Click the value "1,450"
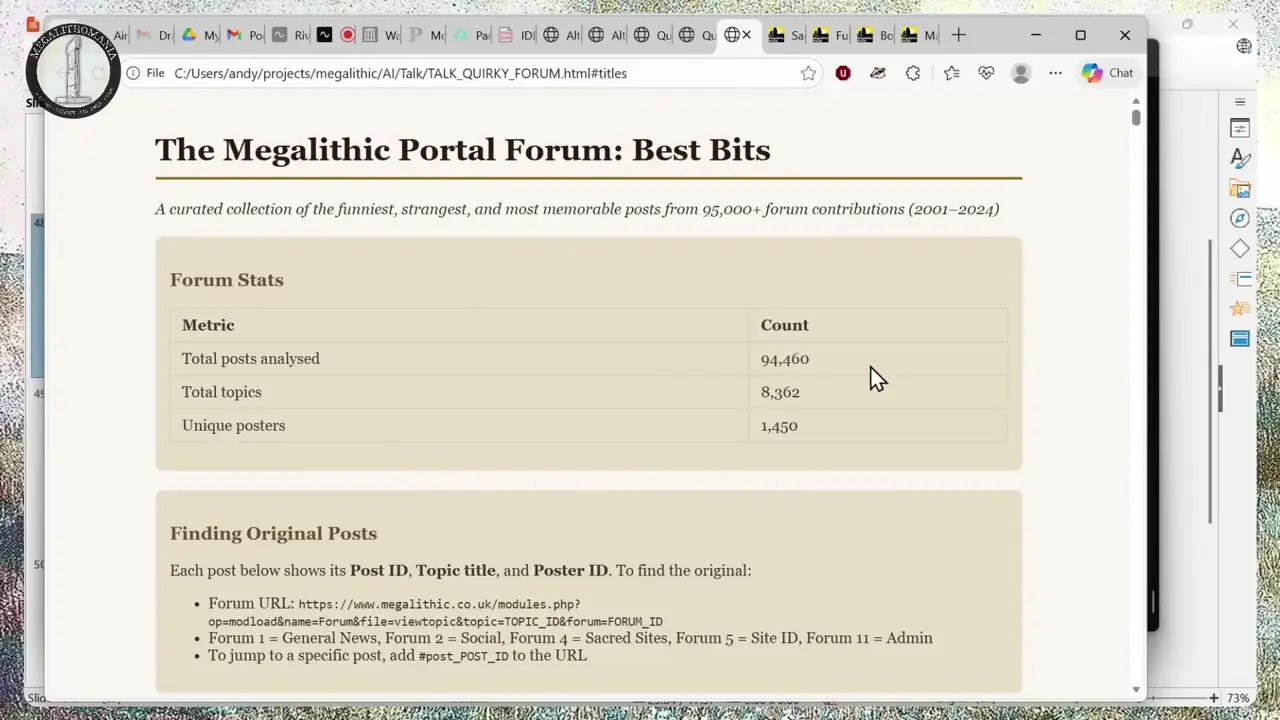The width and height of the screenshot is (1280, 720). pos(779,425)
